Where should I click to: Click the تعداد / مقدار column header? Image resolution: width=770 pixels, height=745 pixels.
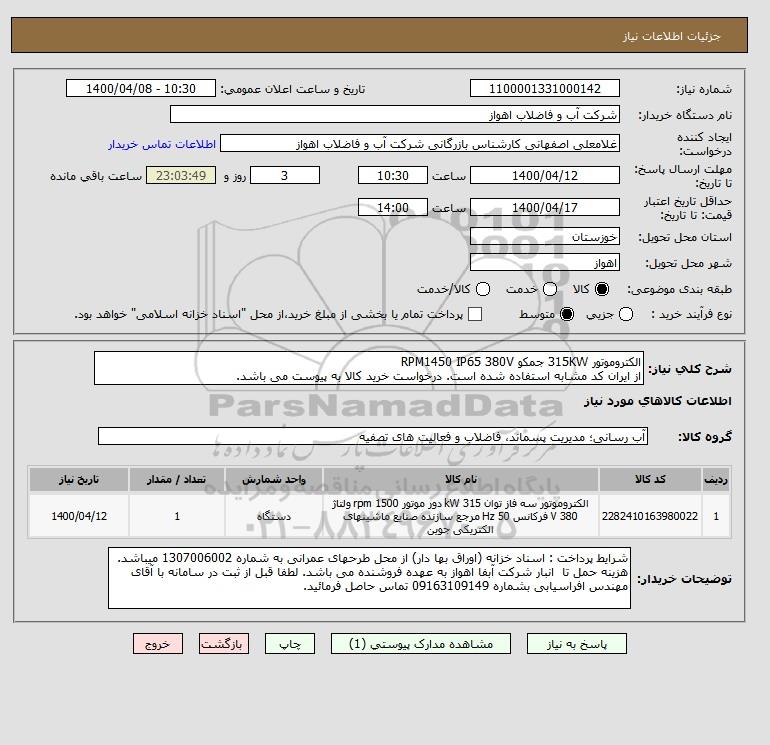(177, 479)
